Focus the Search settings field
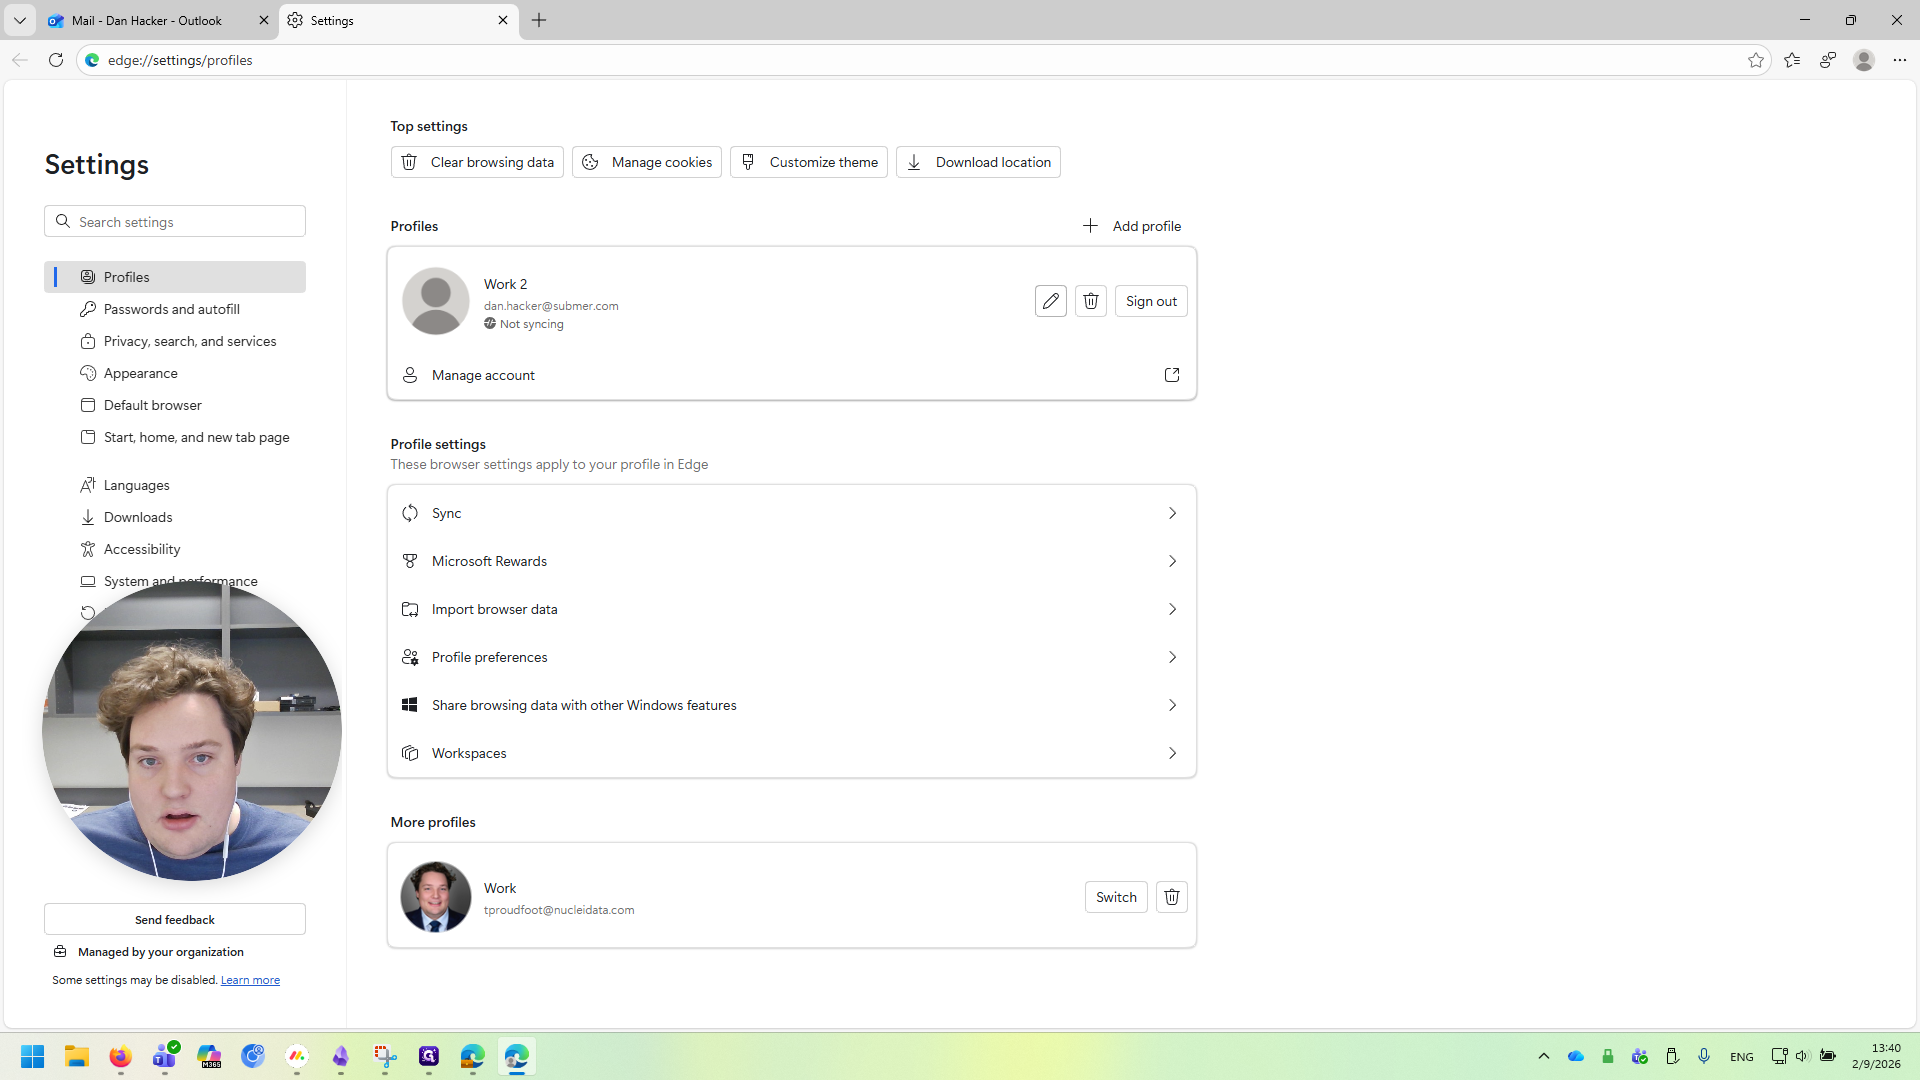This screenshot has width=1920, height=1080. click(175, 221)
